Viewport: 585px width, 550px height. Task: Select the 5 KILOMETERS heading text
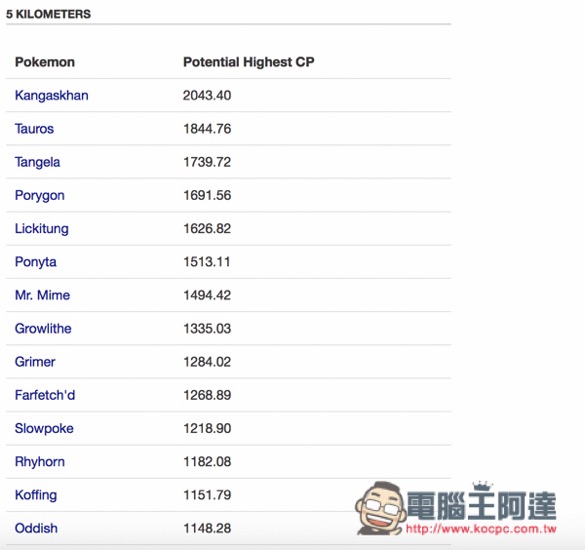49,14
